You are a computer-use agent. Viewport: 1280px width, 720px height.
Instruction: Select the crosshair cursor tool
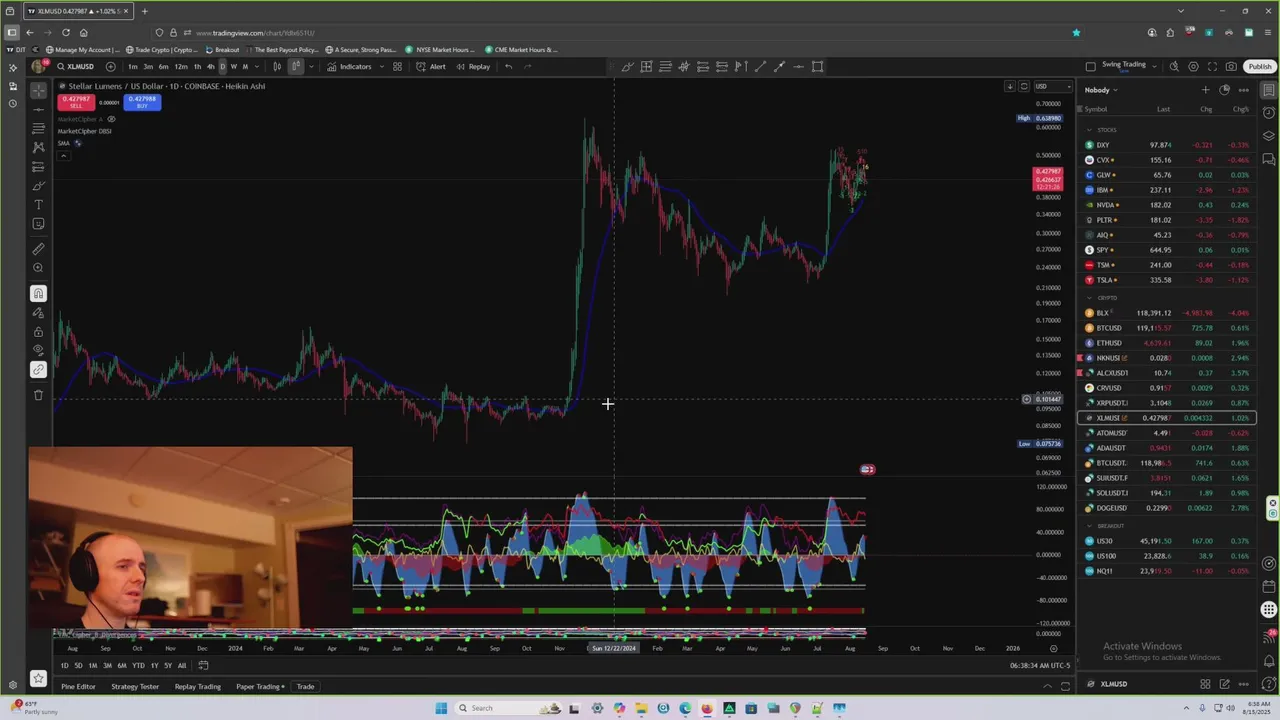click(38, 90)
